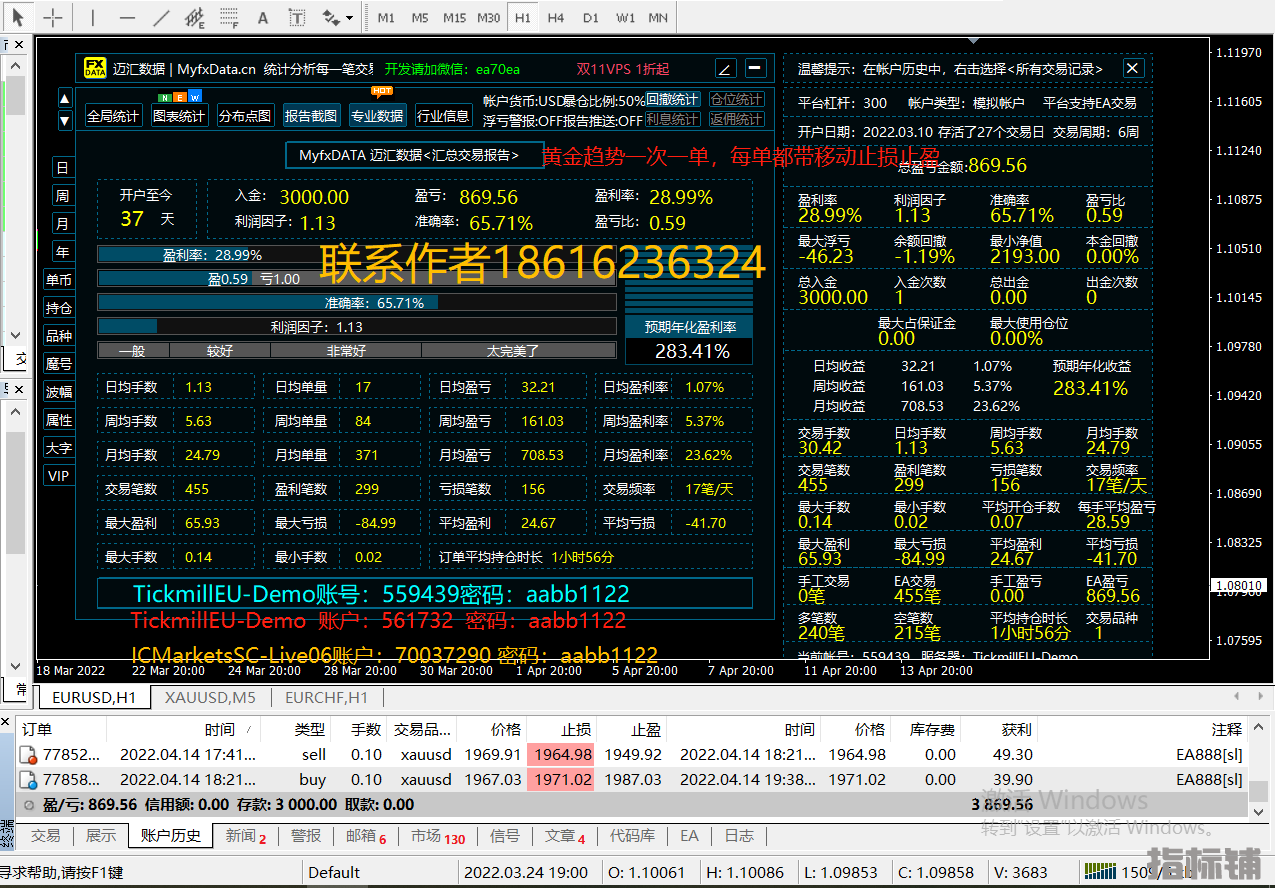This screenshot has width=1275, height=888.
Task: Open the 邮箱 mailbox terminal tab
Action: pos(366,836)
